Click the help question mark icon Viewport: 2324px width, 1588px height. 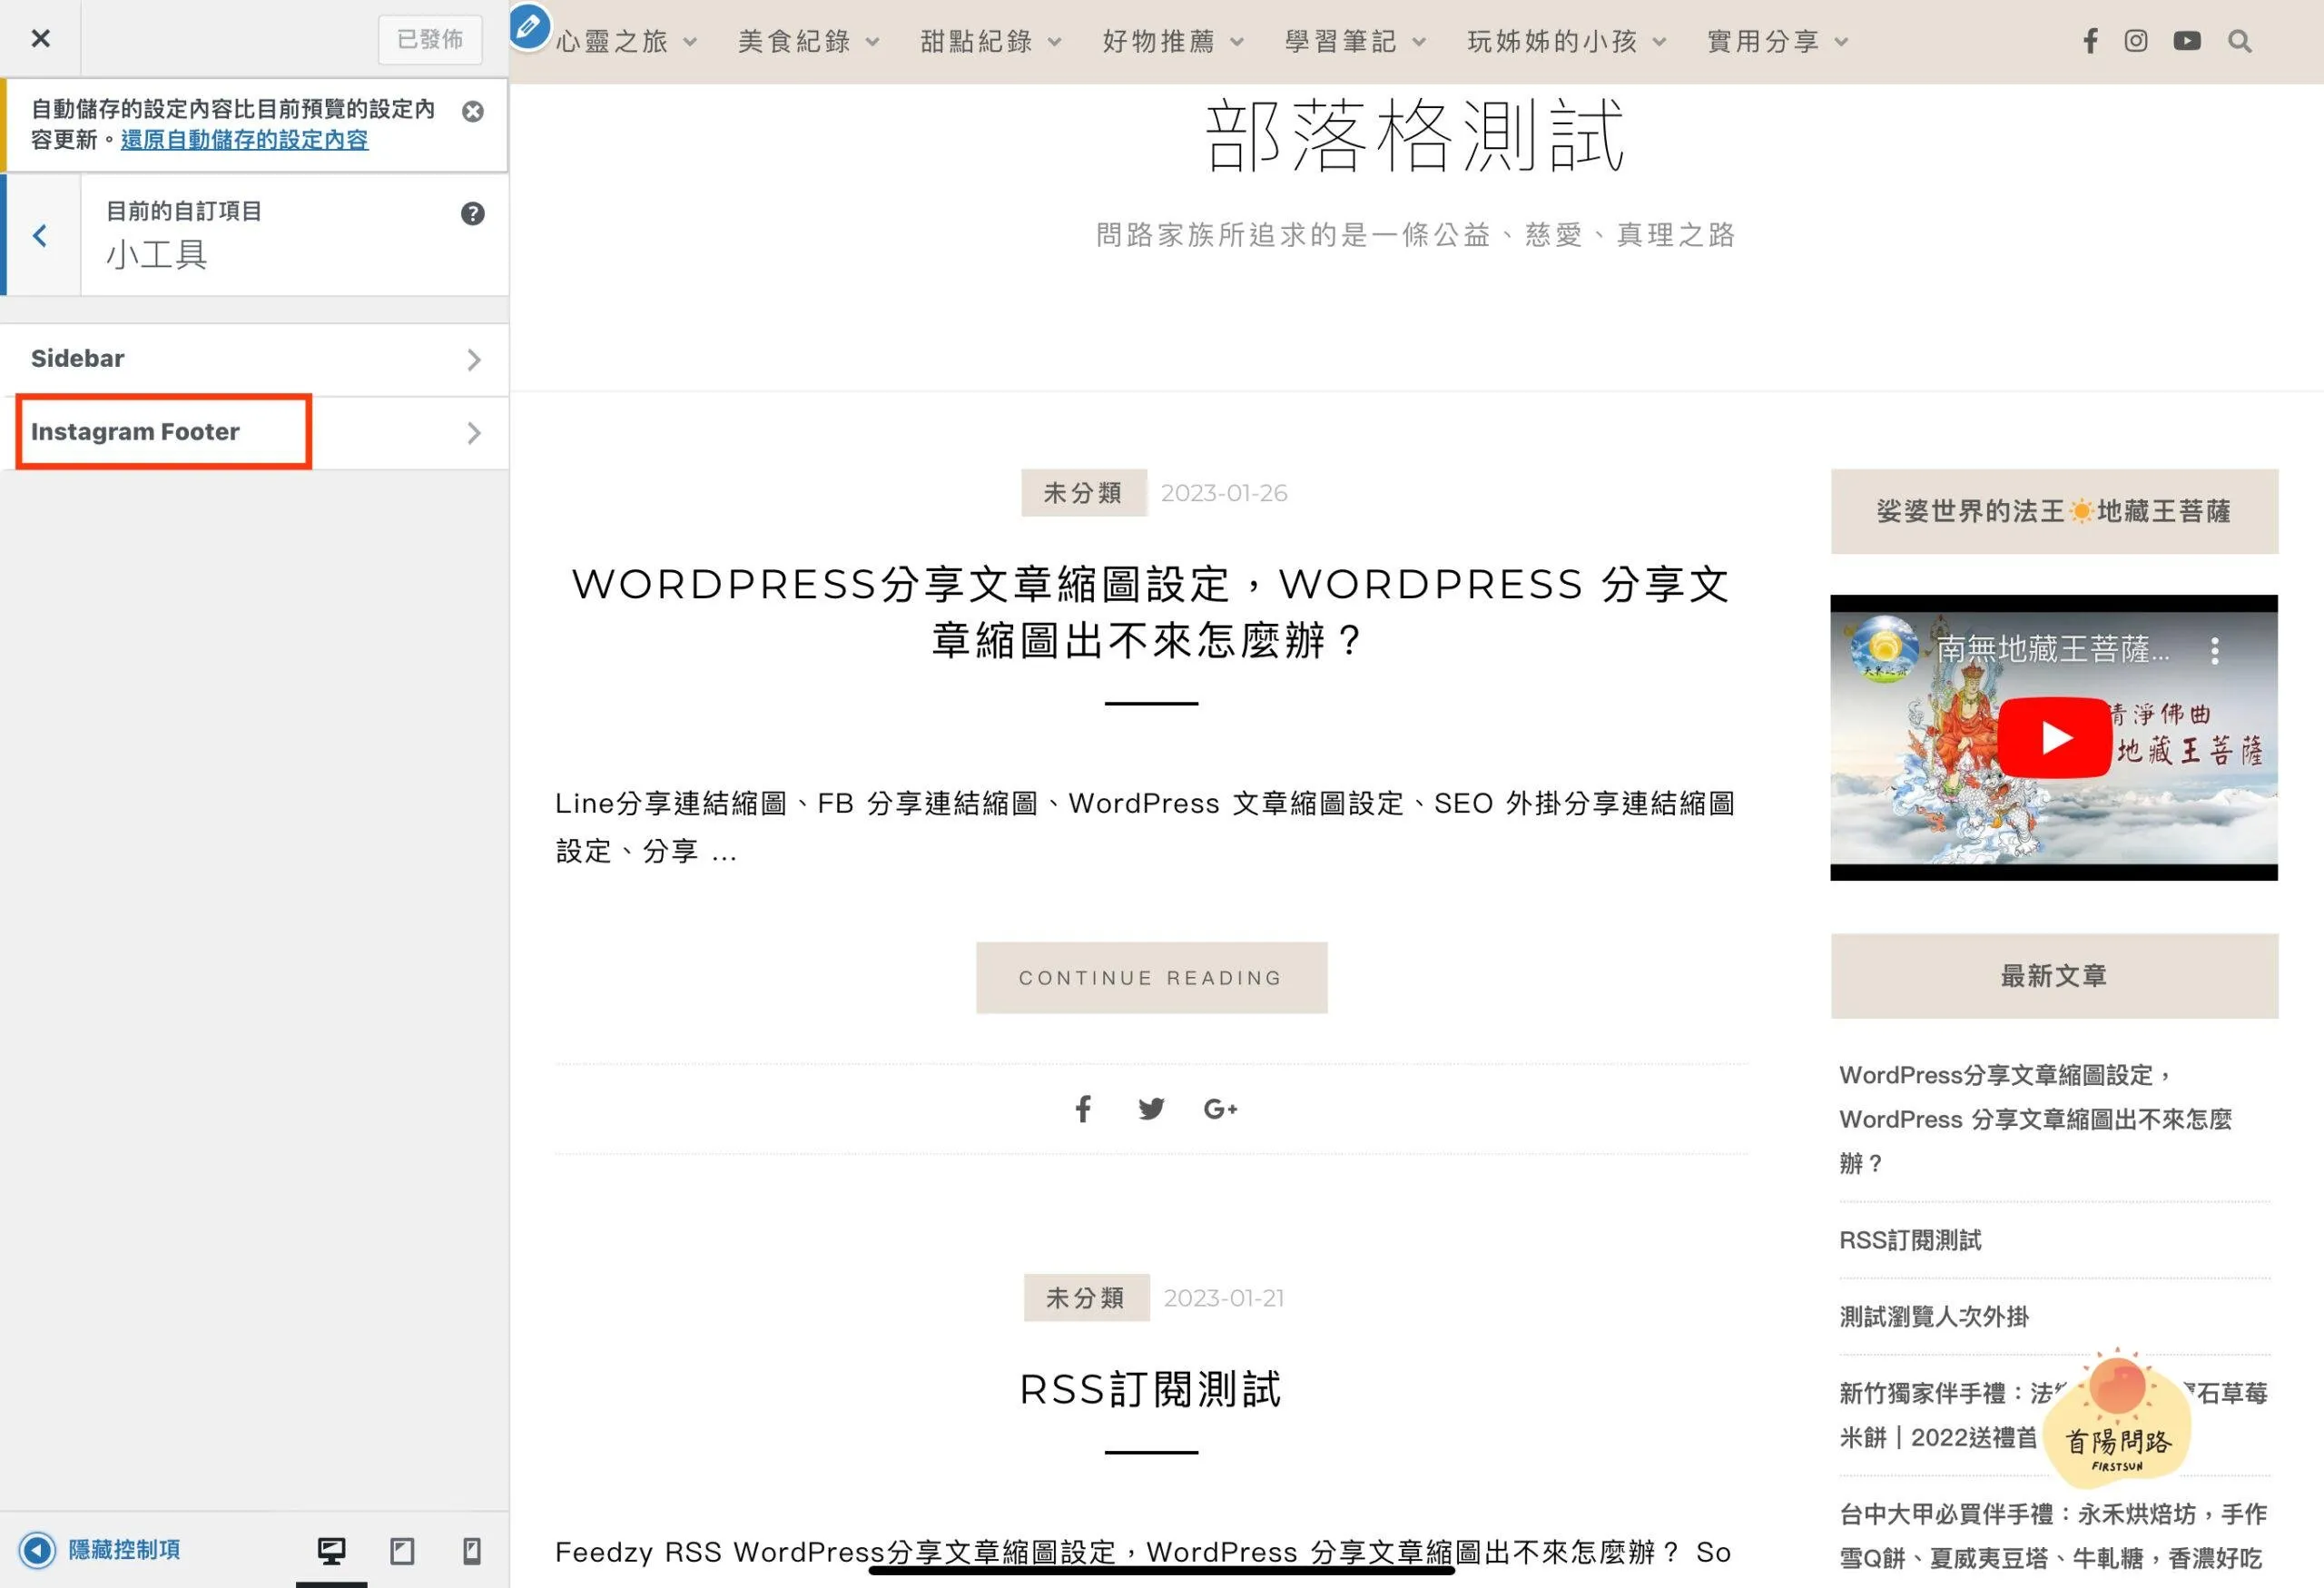[473, 213]
